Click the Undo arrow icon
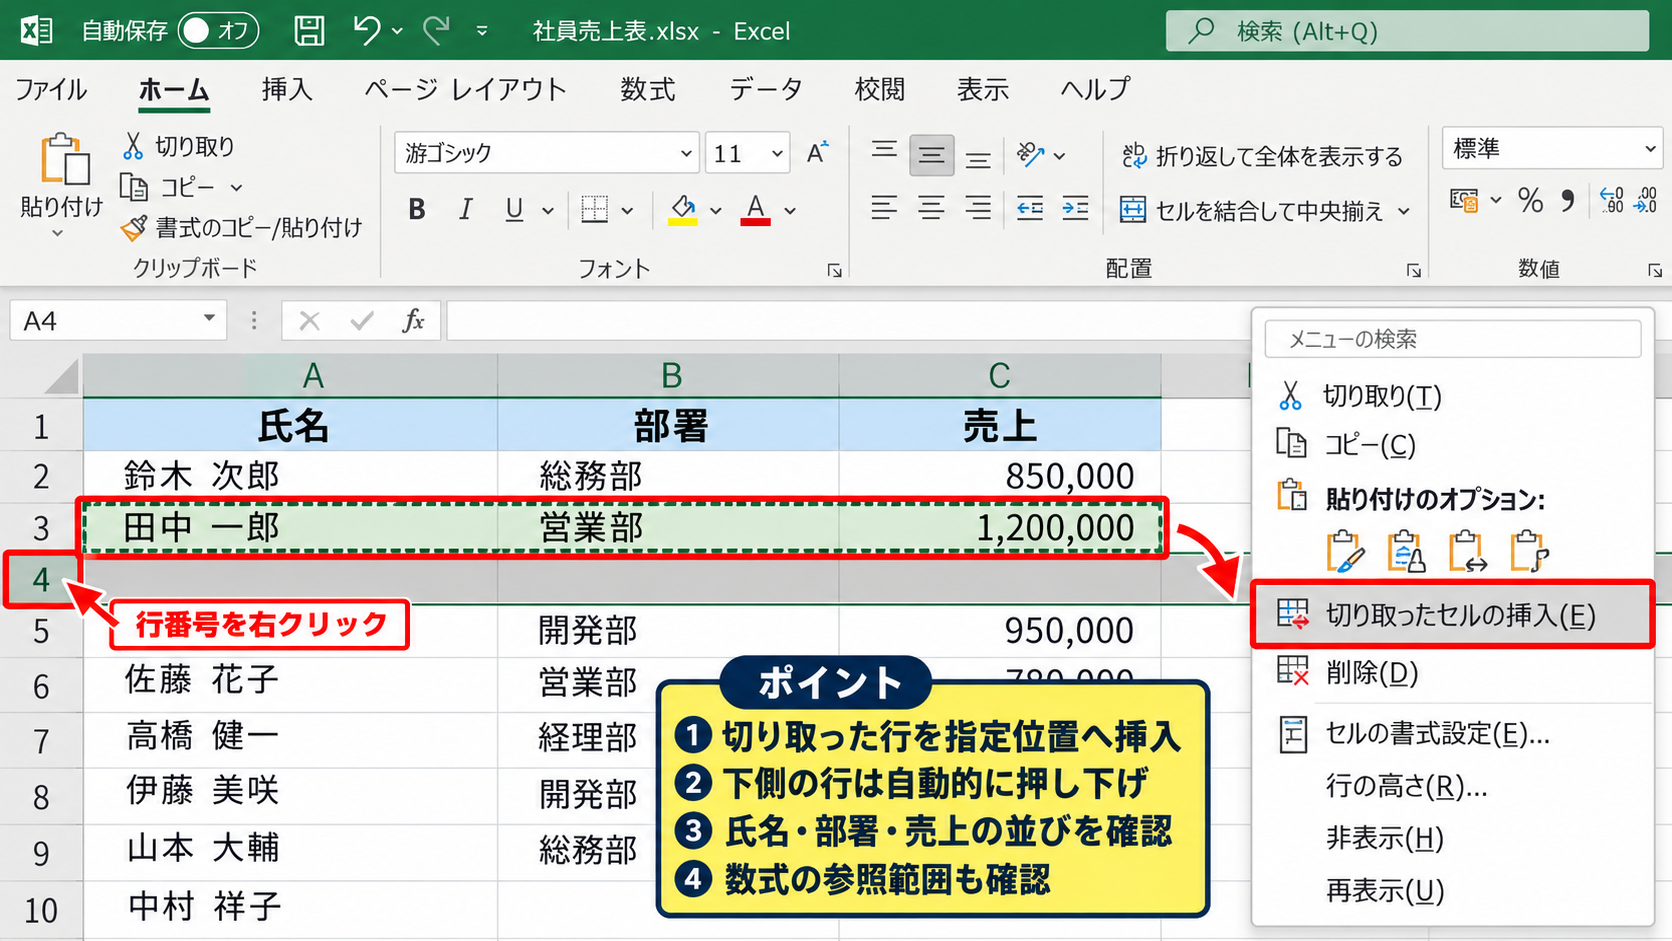Viewport: 1672px width, 941px height. tap(366, 31)
